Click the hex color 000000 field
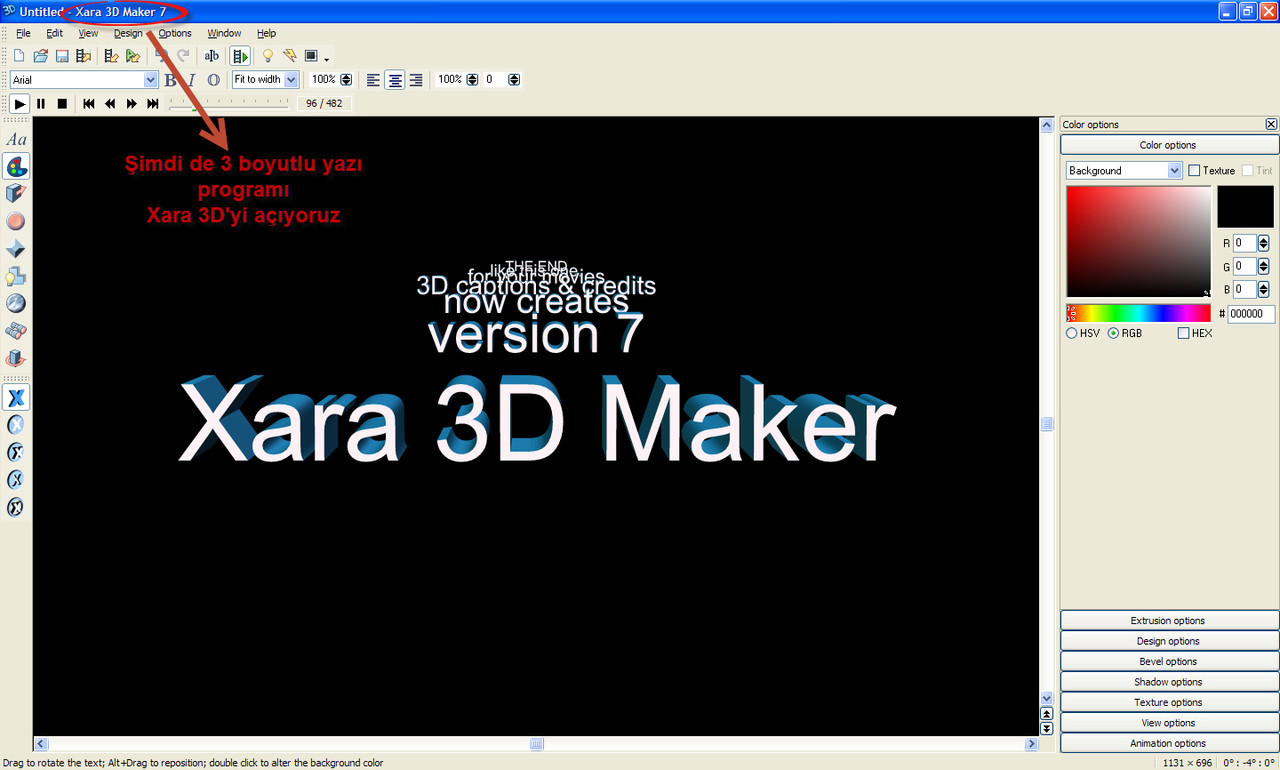 point(1252,313)
